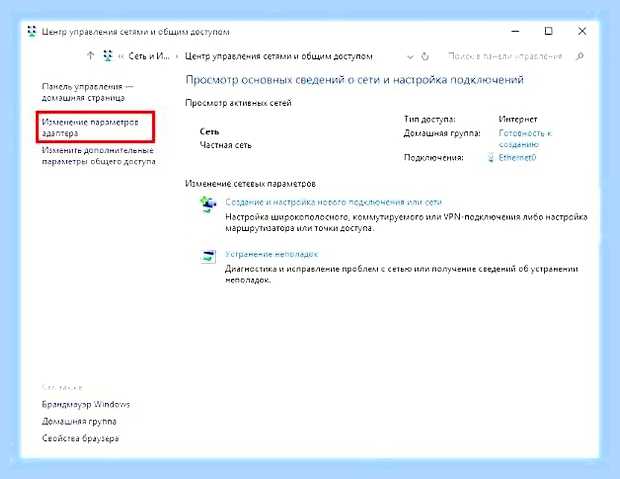Click the Up arrow navigation icon
Screen dimensions: 620x479
91,56
